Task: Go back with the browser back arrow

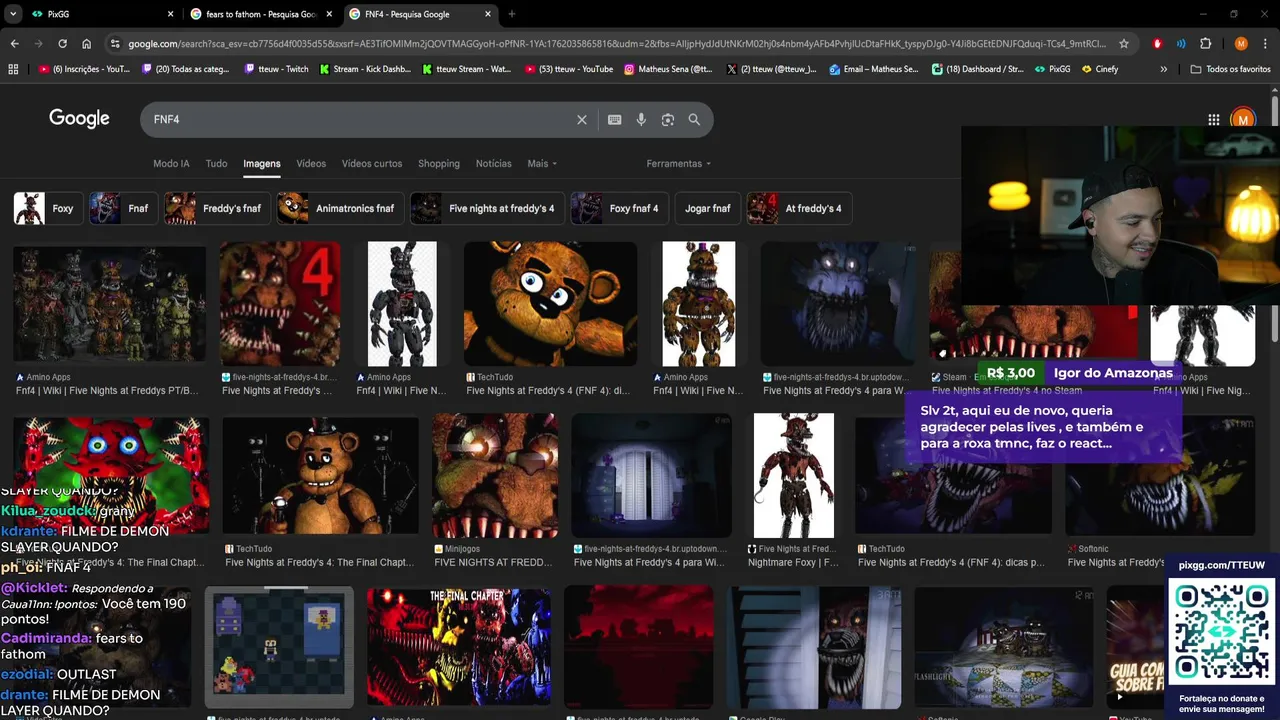Action: (14, 44)
